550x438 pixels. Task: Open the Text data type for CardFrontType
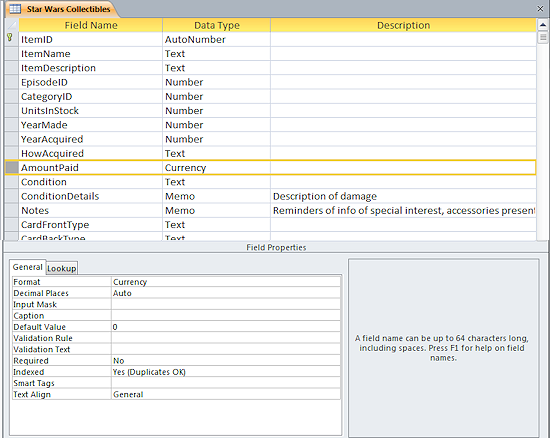(216, 224)
